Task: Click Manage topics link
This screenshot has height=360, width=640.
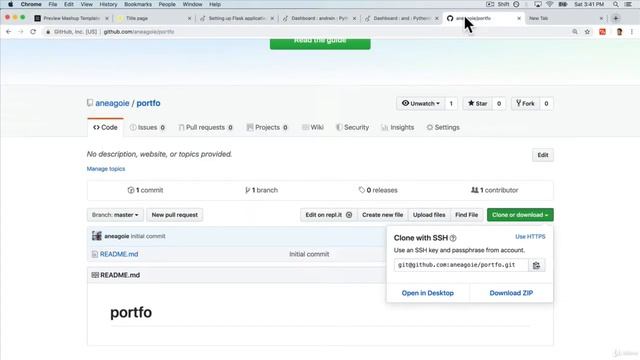Action: tap(106, 169)
